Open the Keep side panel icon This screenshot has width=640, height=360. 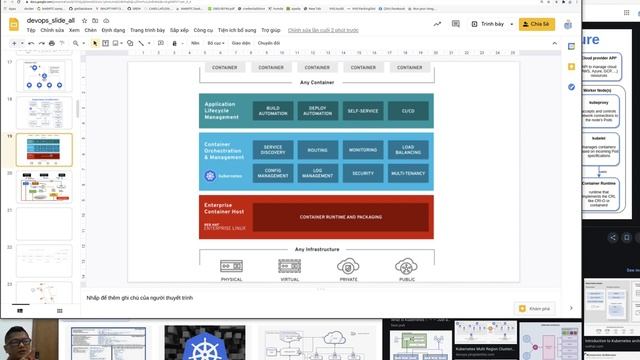(x=571, y=67)
